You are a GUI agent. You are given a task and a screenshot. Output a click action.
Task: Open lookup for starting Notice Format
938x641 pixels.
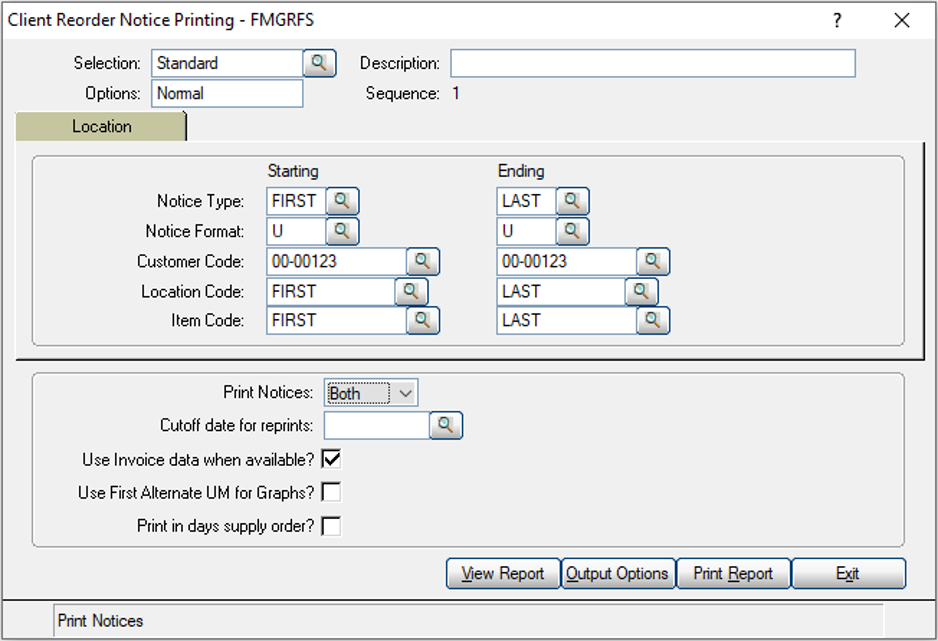click(342, 231)
